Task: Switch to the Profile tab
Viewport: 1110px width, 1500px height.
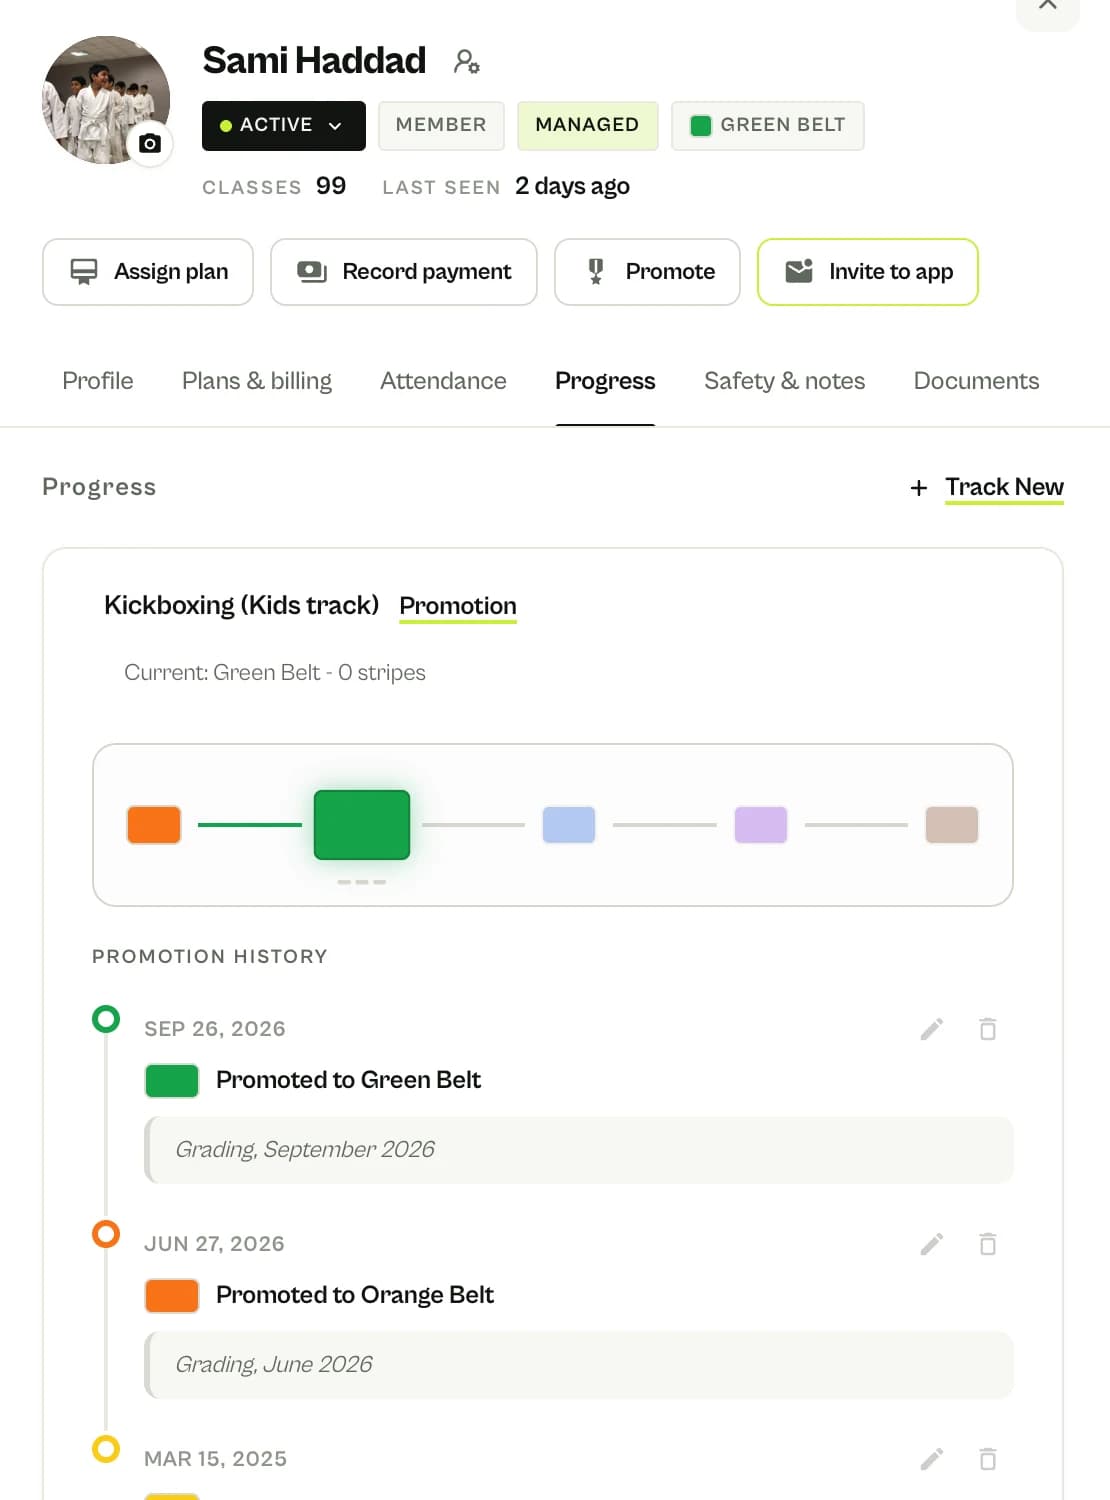Action: click(x=98, y=381)
